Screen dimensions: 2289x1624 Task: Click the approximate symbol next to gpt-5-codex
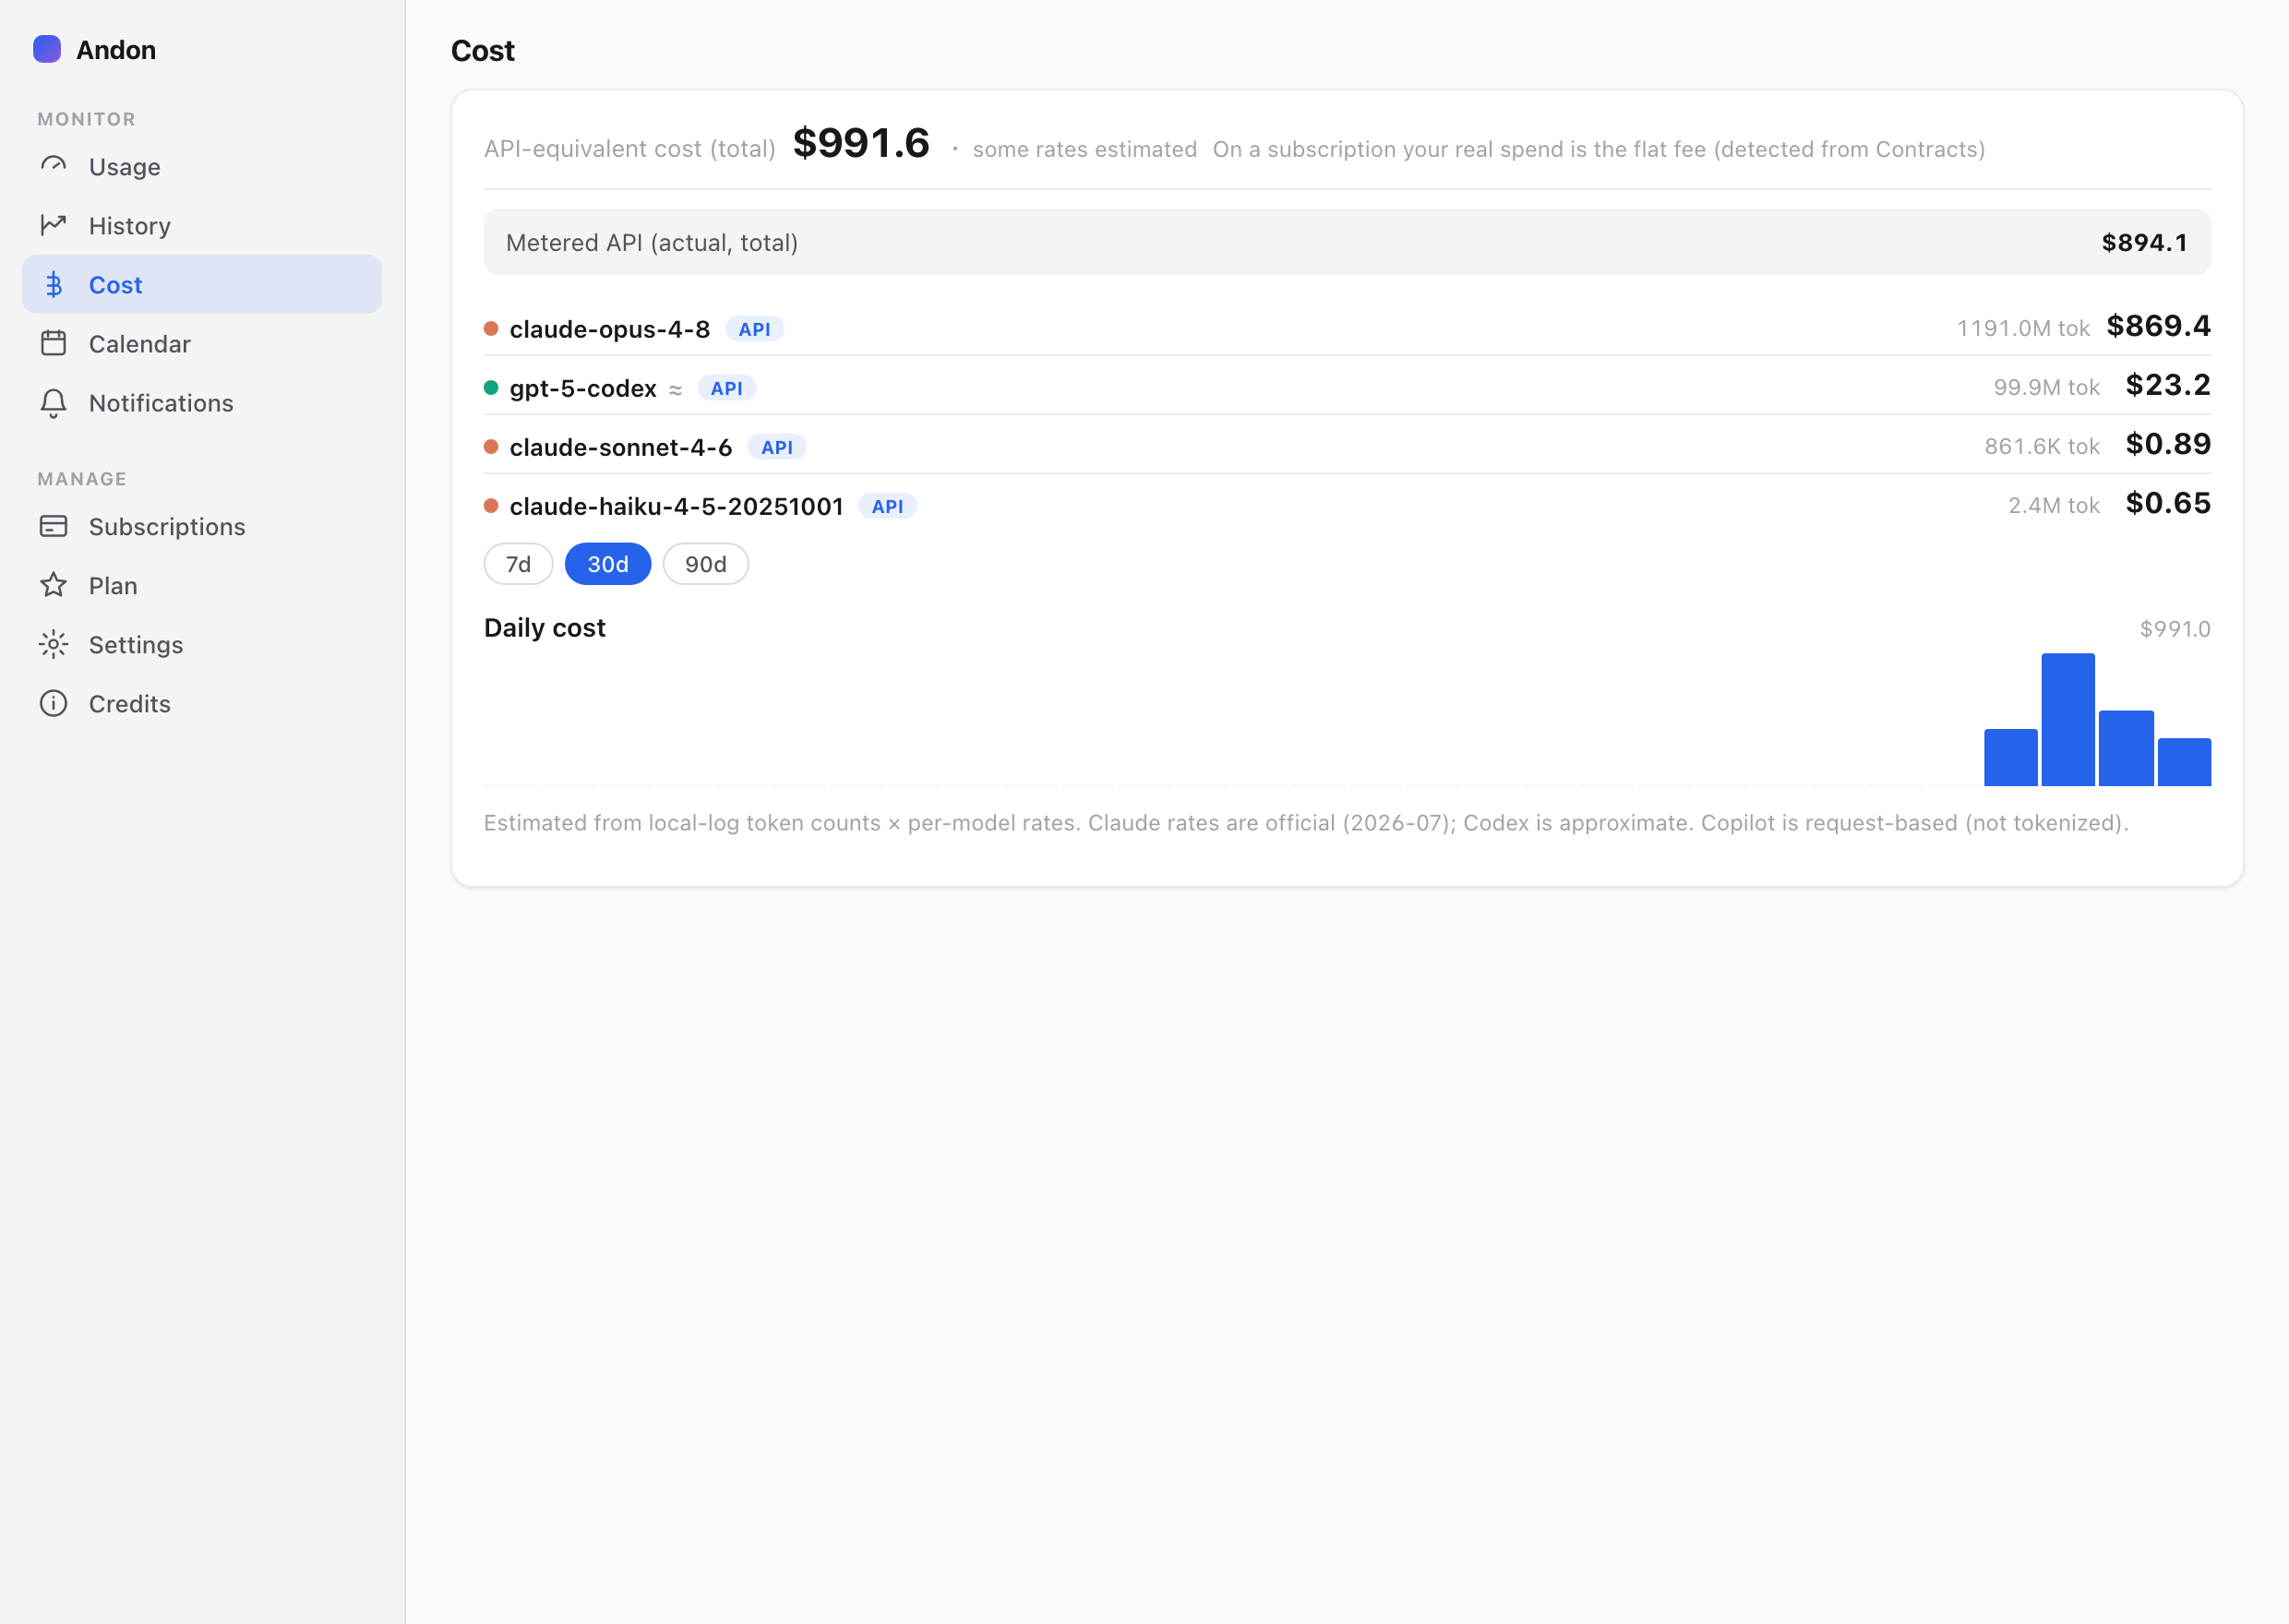676,390
